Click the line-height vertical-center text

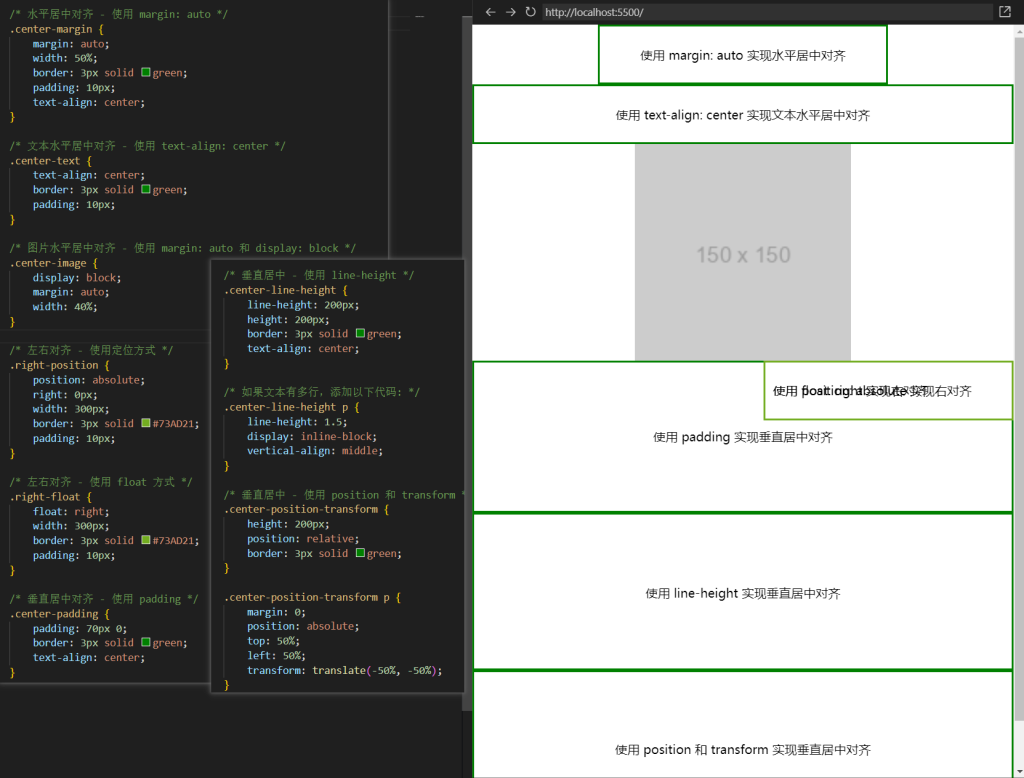742,593
